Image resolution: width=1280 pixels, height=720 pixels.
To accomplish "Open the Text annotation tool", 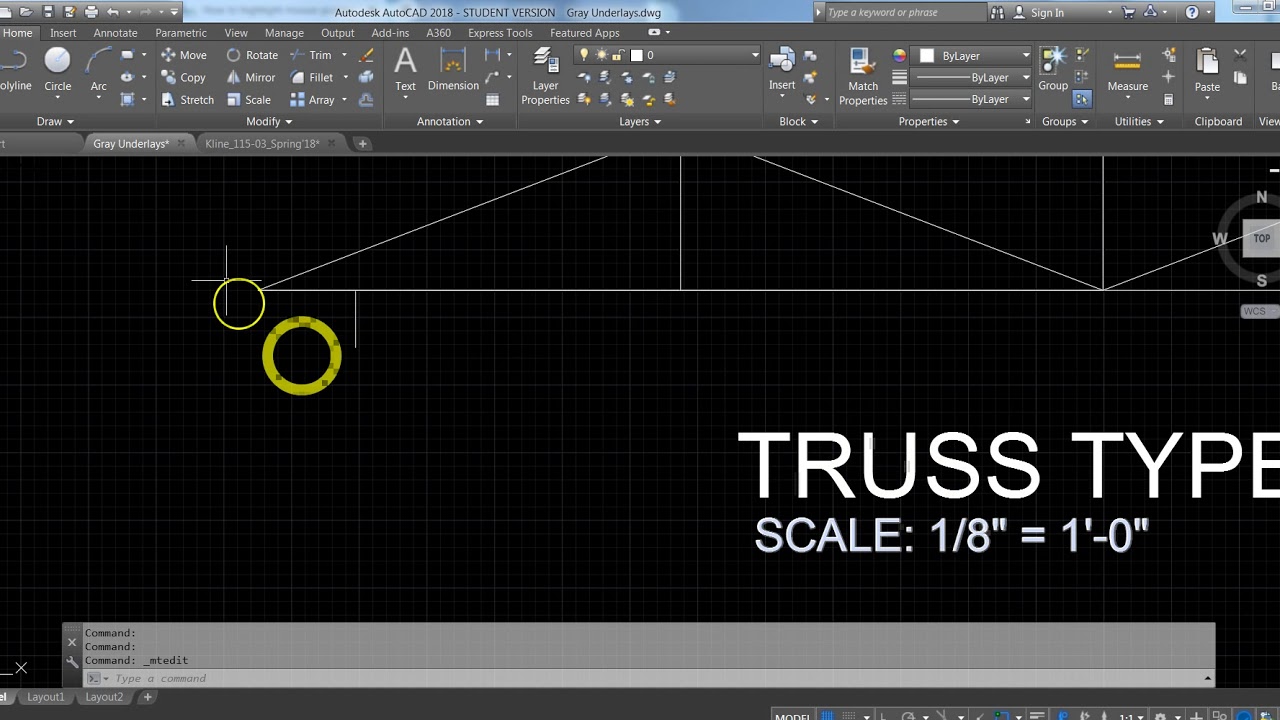I will [x=405, y=70].
